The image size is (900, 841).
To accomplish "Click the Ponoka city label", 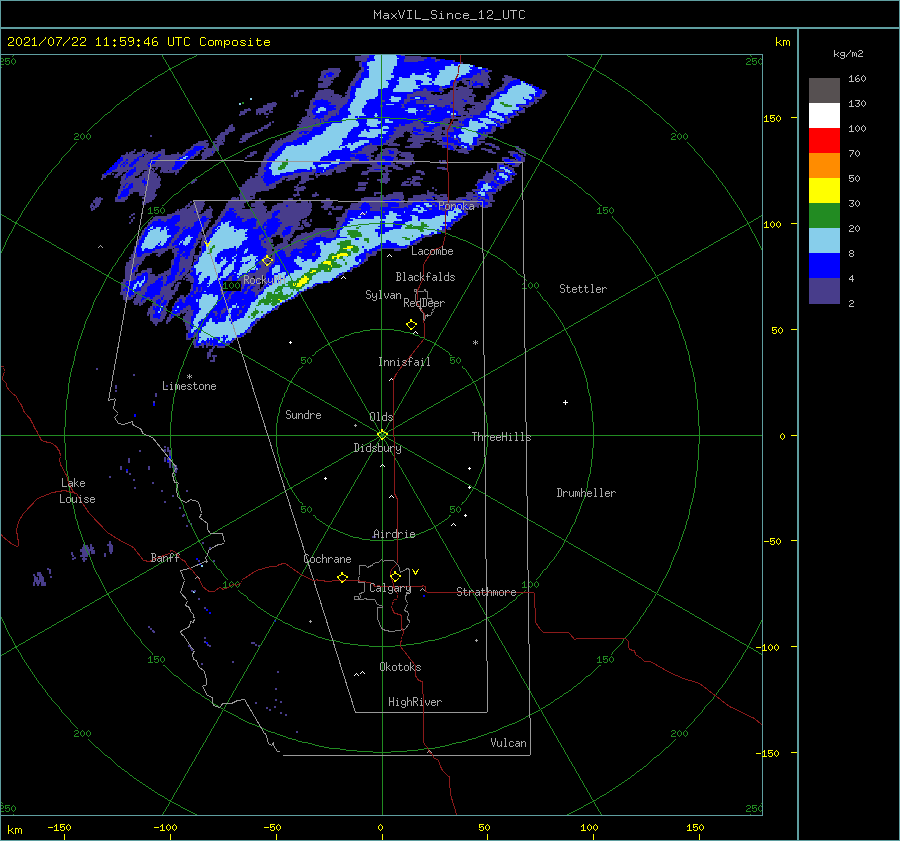I will pos(456,206).
